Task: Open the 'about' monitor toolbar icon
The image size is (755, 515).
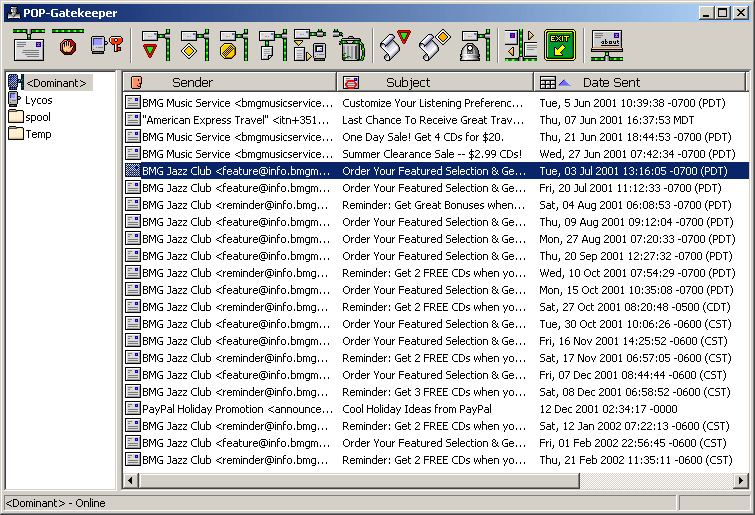Action: tap(607, 45)
